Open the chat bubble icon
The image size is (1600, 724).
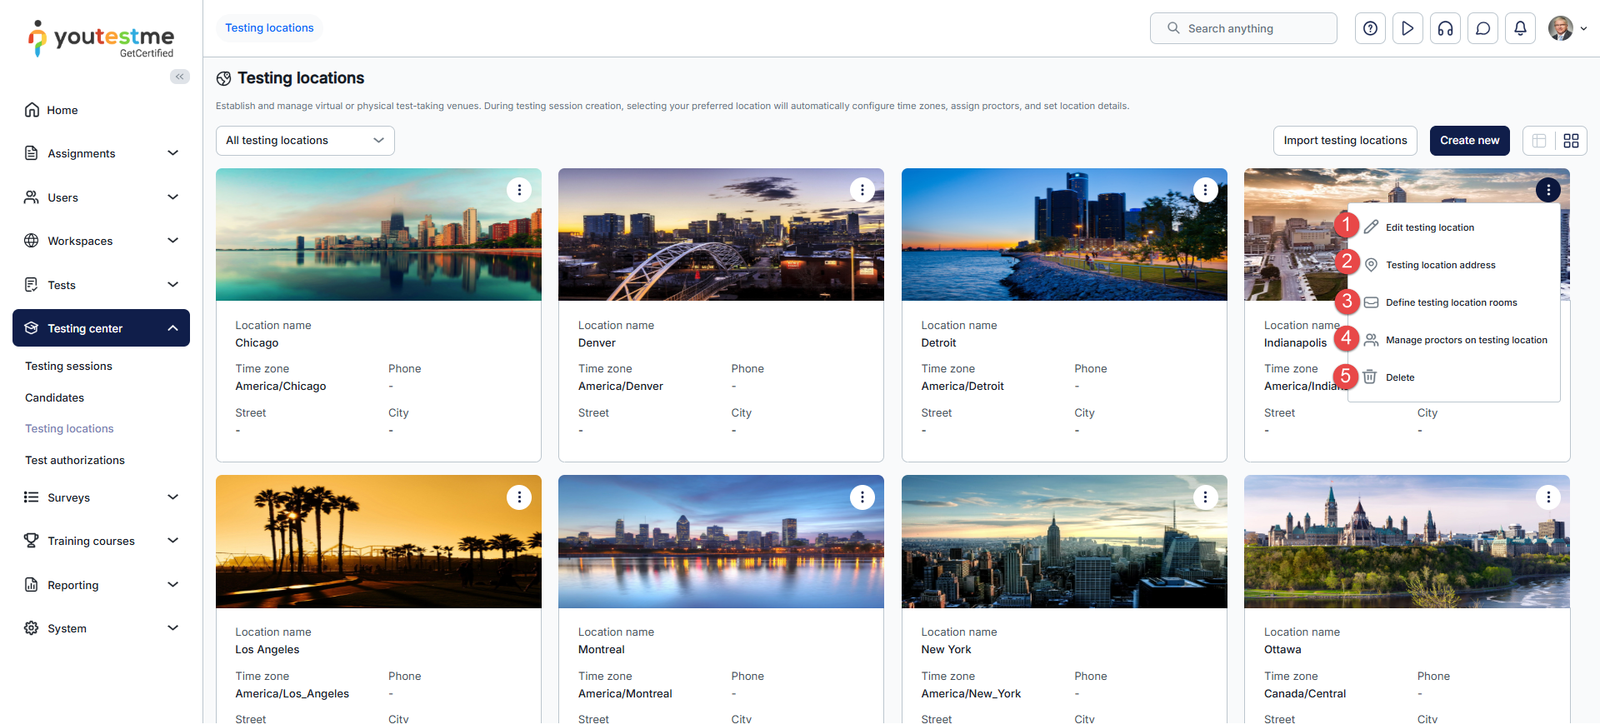pyautogui.click(x=1483, y=28)
